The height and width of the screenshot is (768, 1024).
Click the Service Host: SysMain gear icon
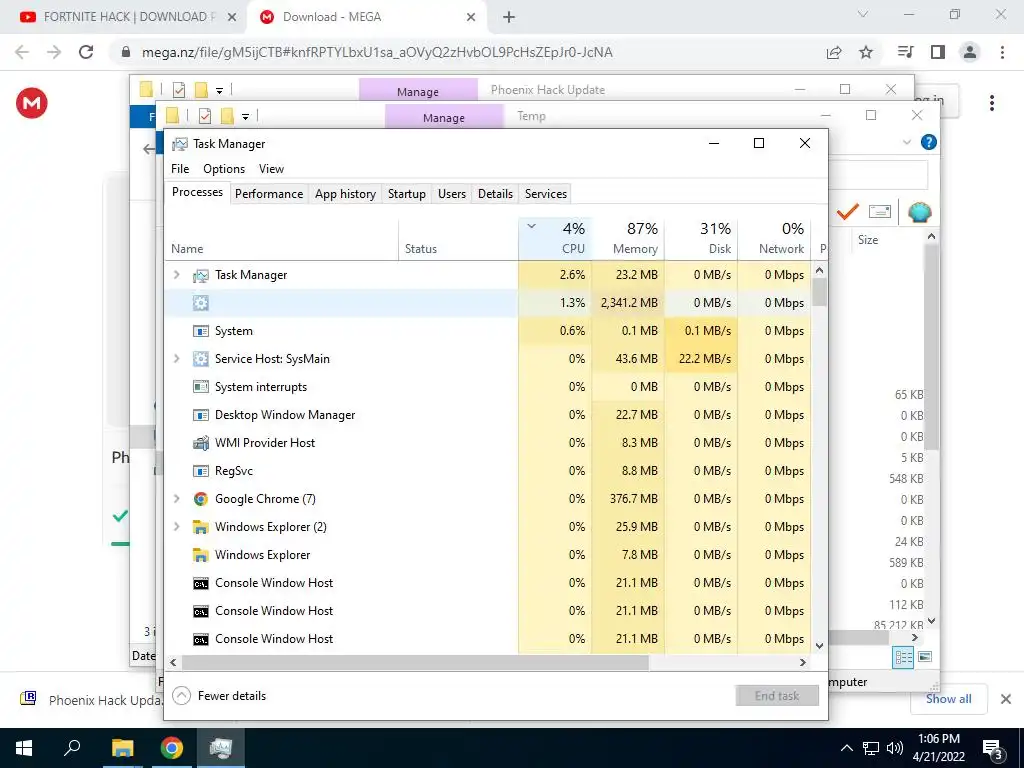click(x=200, y=359)
